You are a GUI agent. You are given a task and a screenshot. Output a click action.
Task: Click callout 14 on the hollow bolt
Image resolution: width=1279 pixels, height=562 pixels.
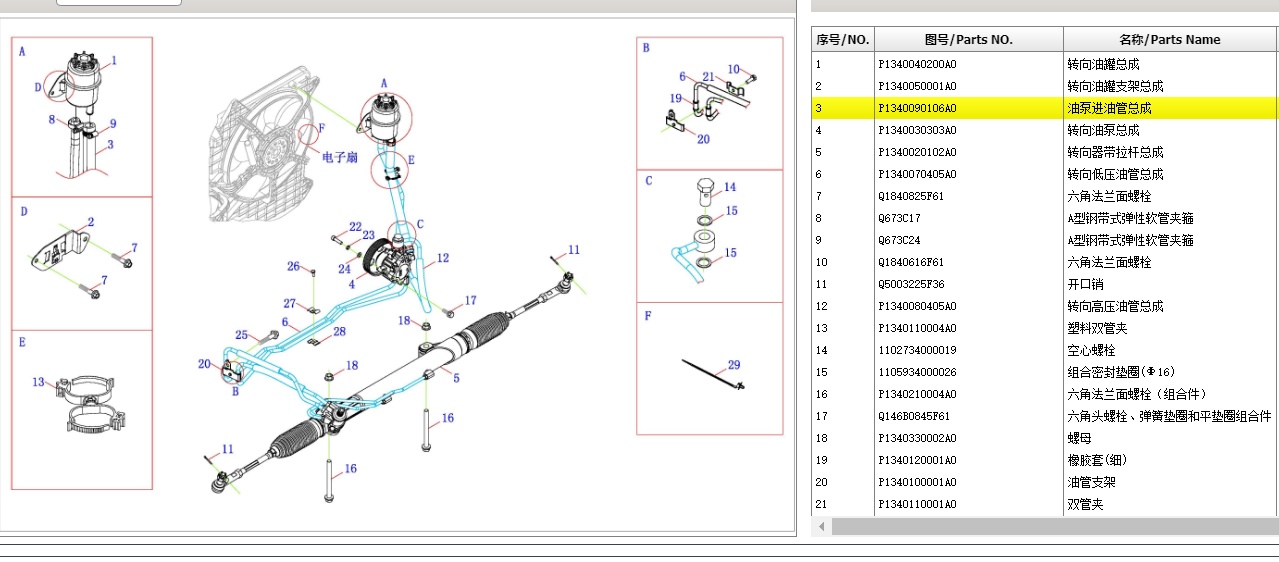730,188
